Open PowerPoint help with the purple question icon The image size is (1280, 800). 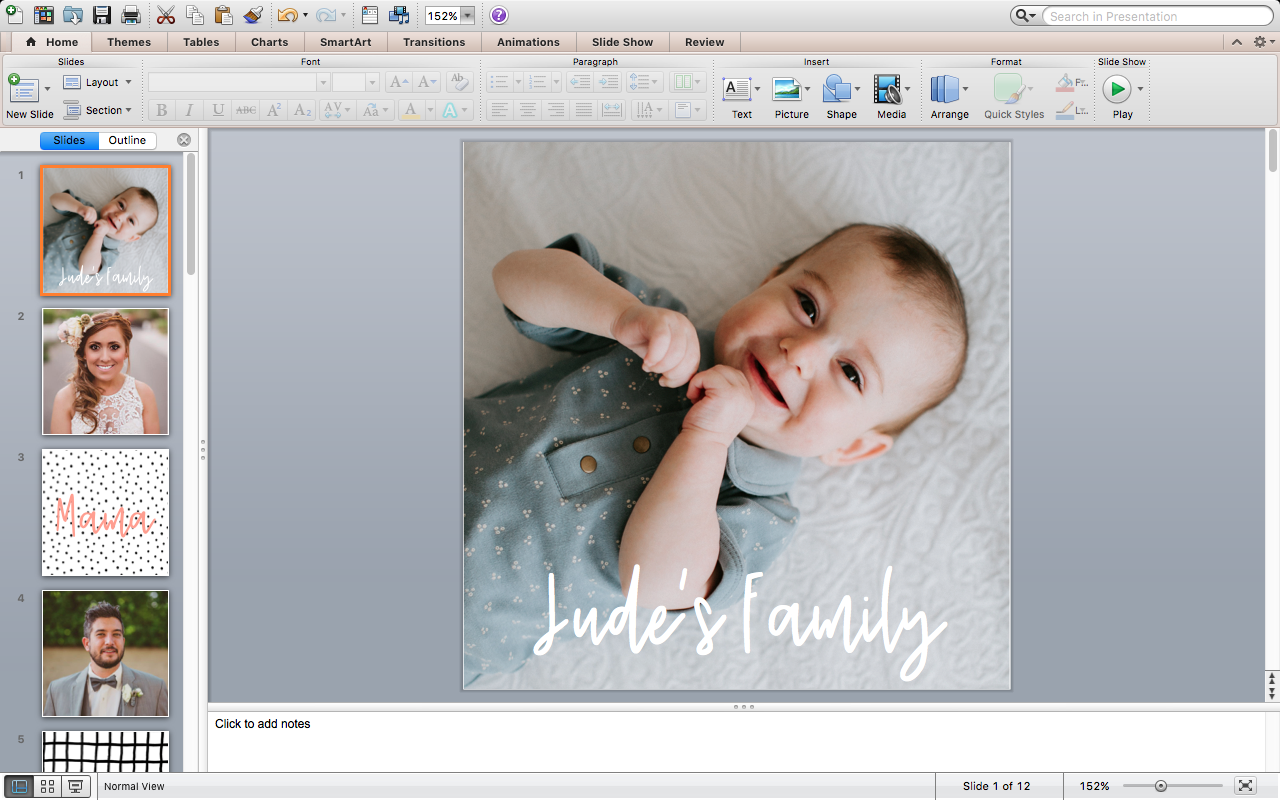498,15
